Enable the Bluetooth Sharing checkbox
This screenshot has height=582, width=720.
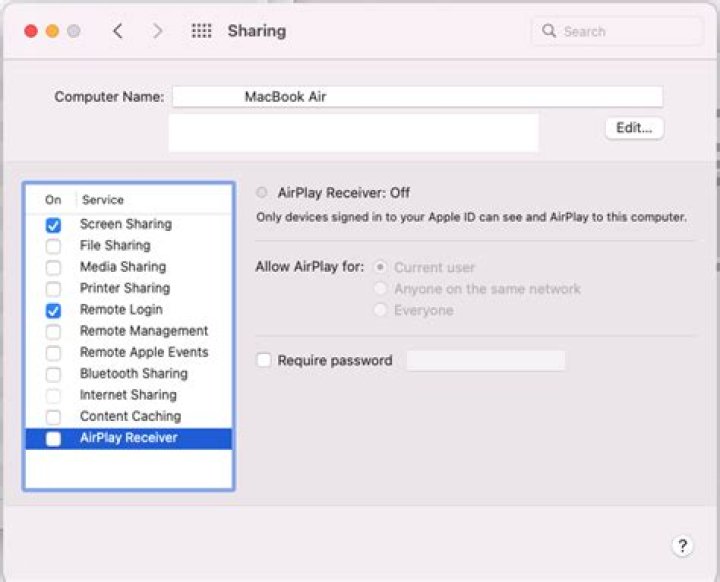[53, 374]
